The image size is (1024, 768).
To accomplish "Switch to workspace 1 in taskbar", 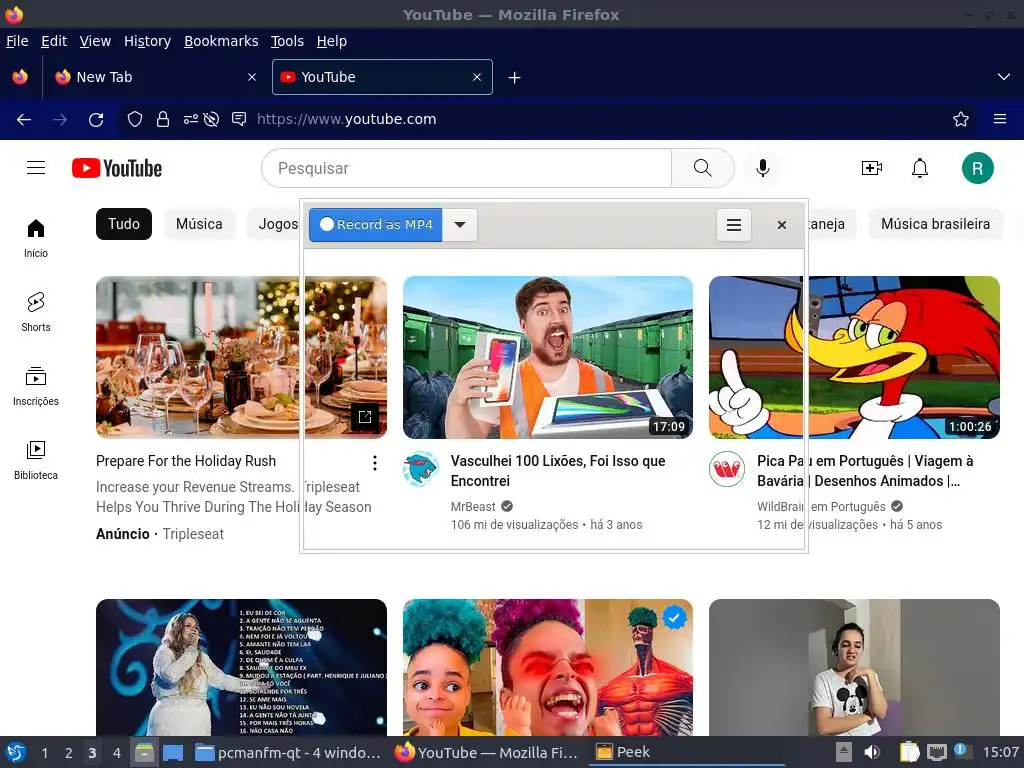I will click(44, 753).
